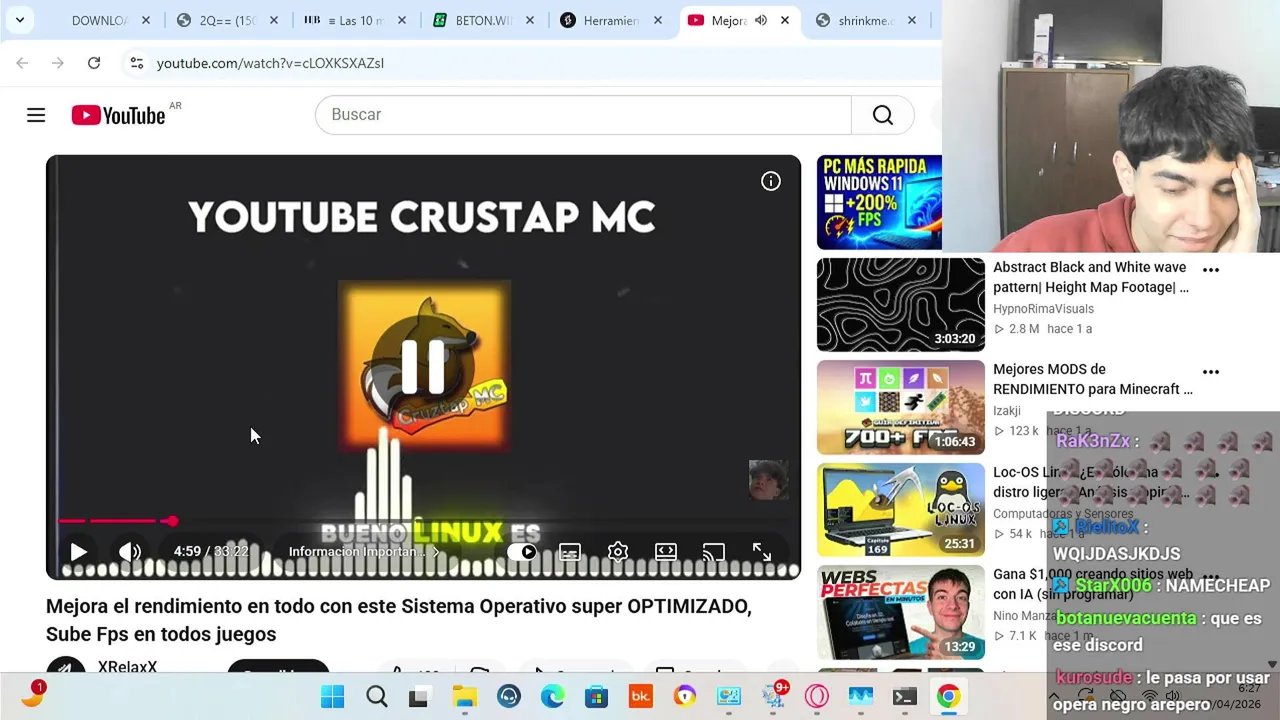The width and height of the screenshot is (1280, 720).
Task: Open the widgets icon with badge 1
Action: point(32,695)
